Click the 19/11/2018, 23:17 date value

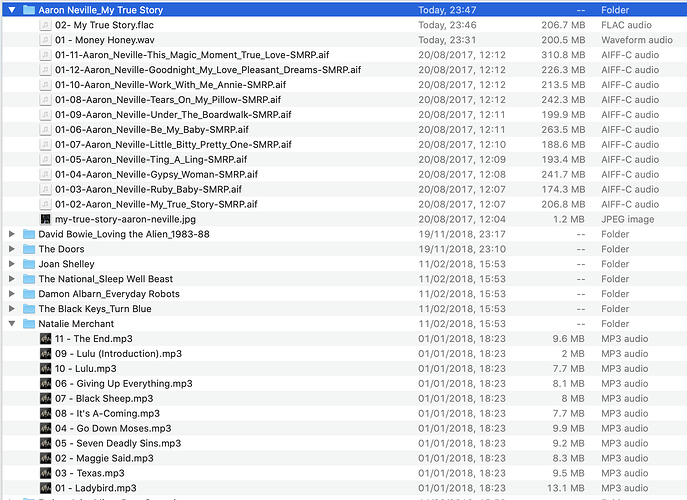462,234
